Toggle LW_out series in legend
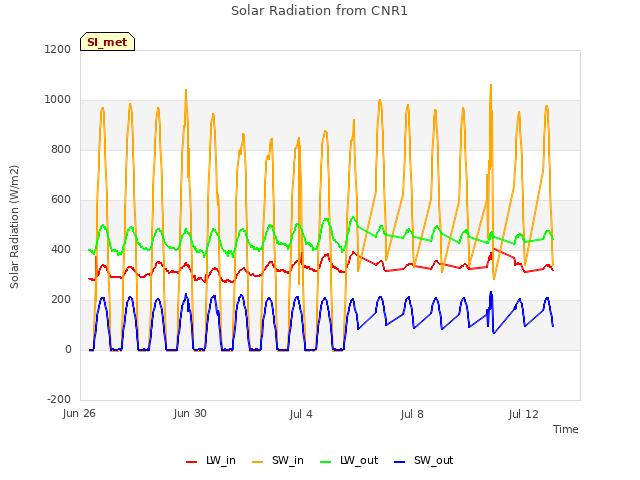 (x=349, y=460)
